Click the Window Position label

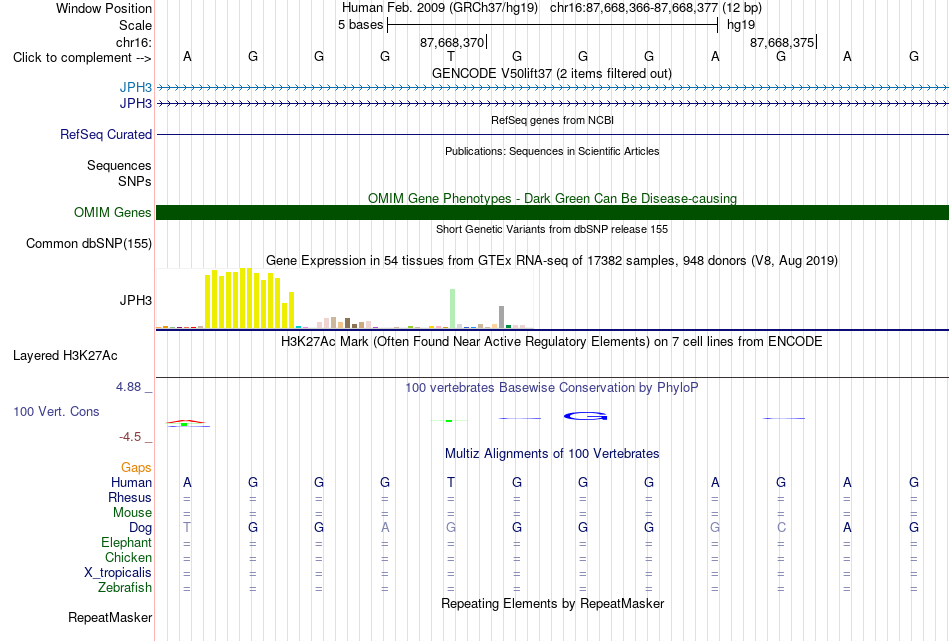pos(104,8)
